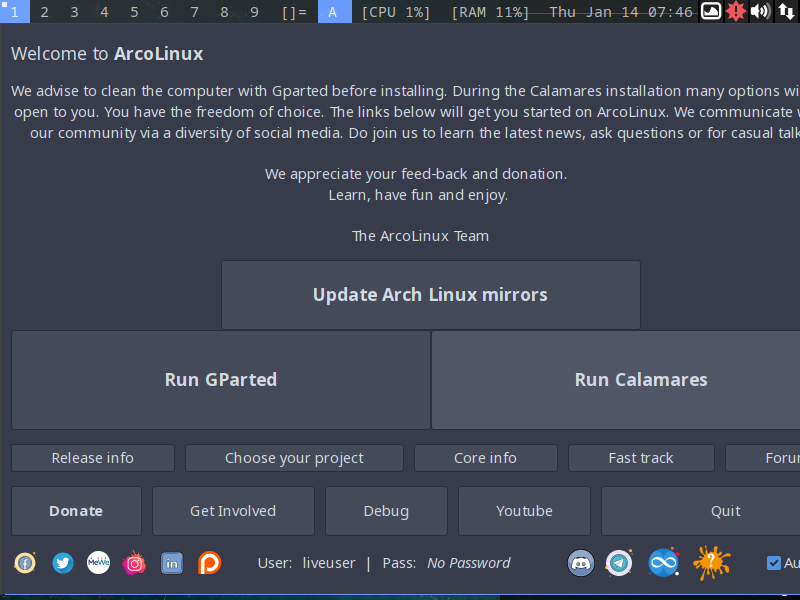800x600 pixels.
Task: Open Fast track
Action: coord(641,458)
